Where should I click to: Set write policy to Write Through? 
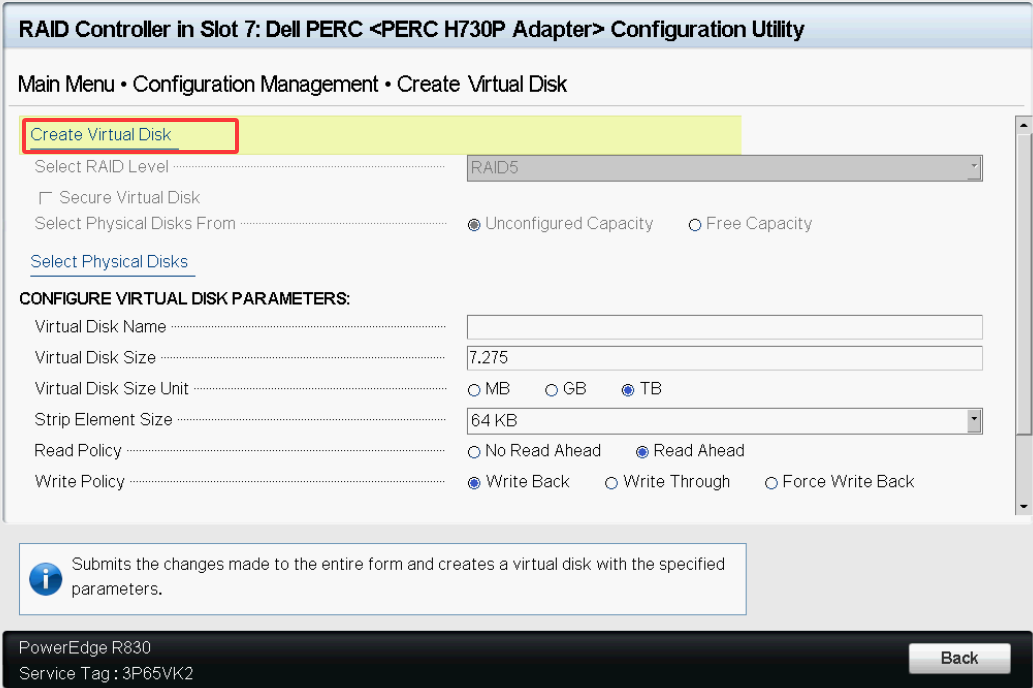[611, 483]
